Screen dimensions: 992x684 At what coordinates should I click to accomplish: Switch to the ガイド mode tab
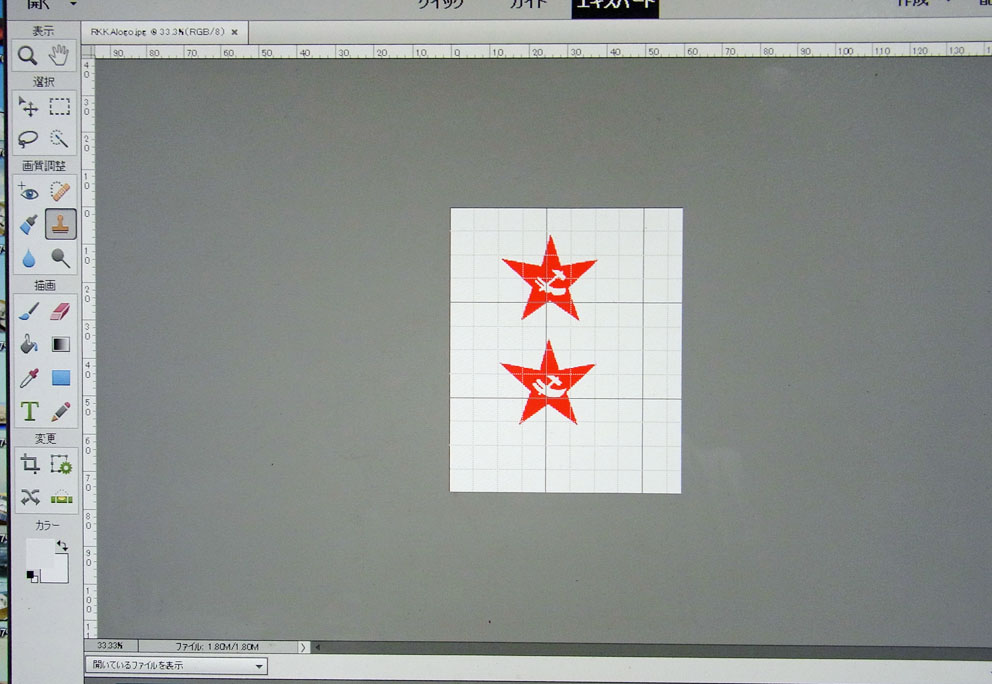click(528, 4)
